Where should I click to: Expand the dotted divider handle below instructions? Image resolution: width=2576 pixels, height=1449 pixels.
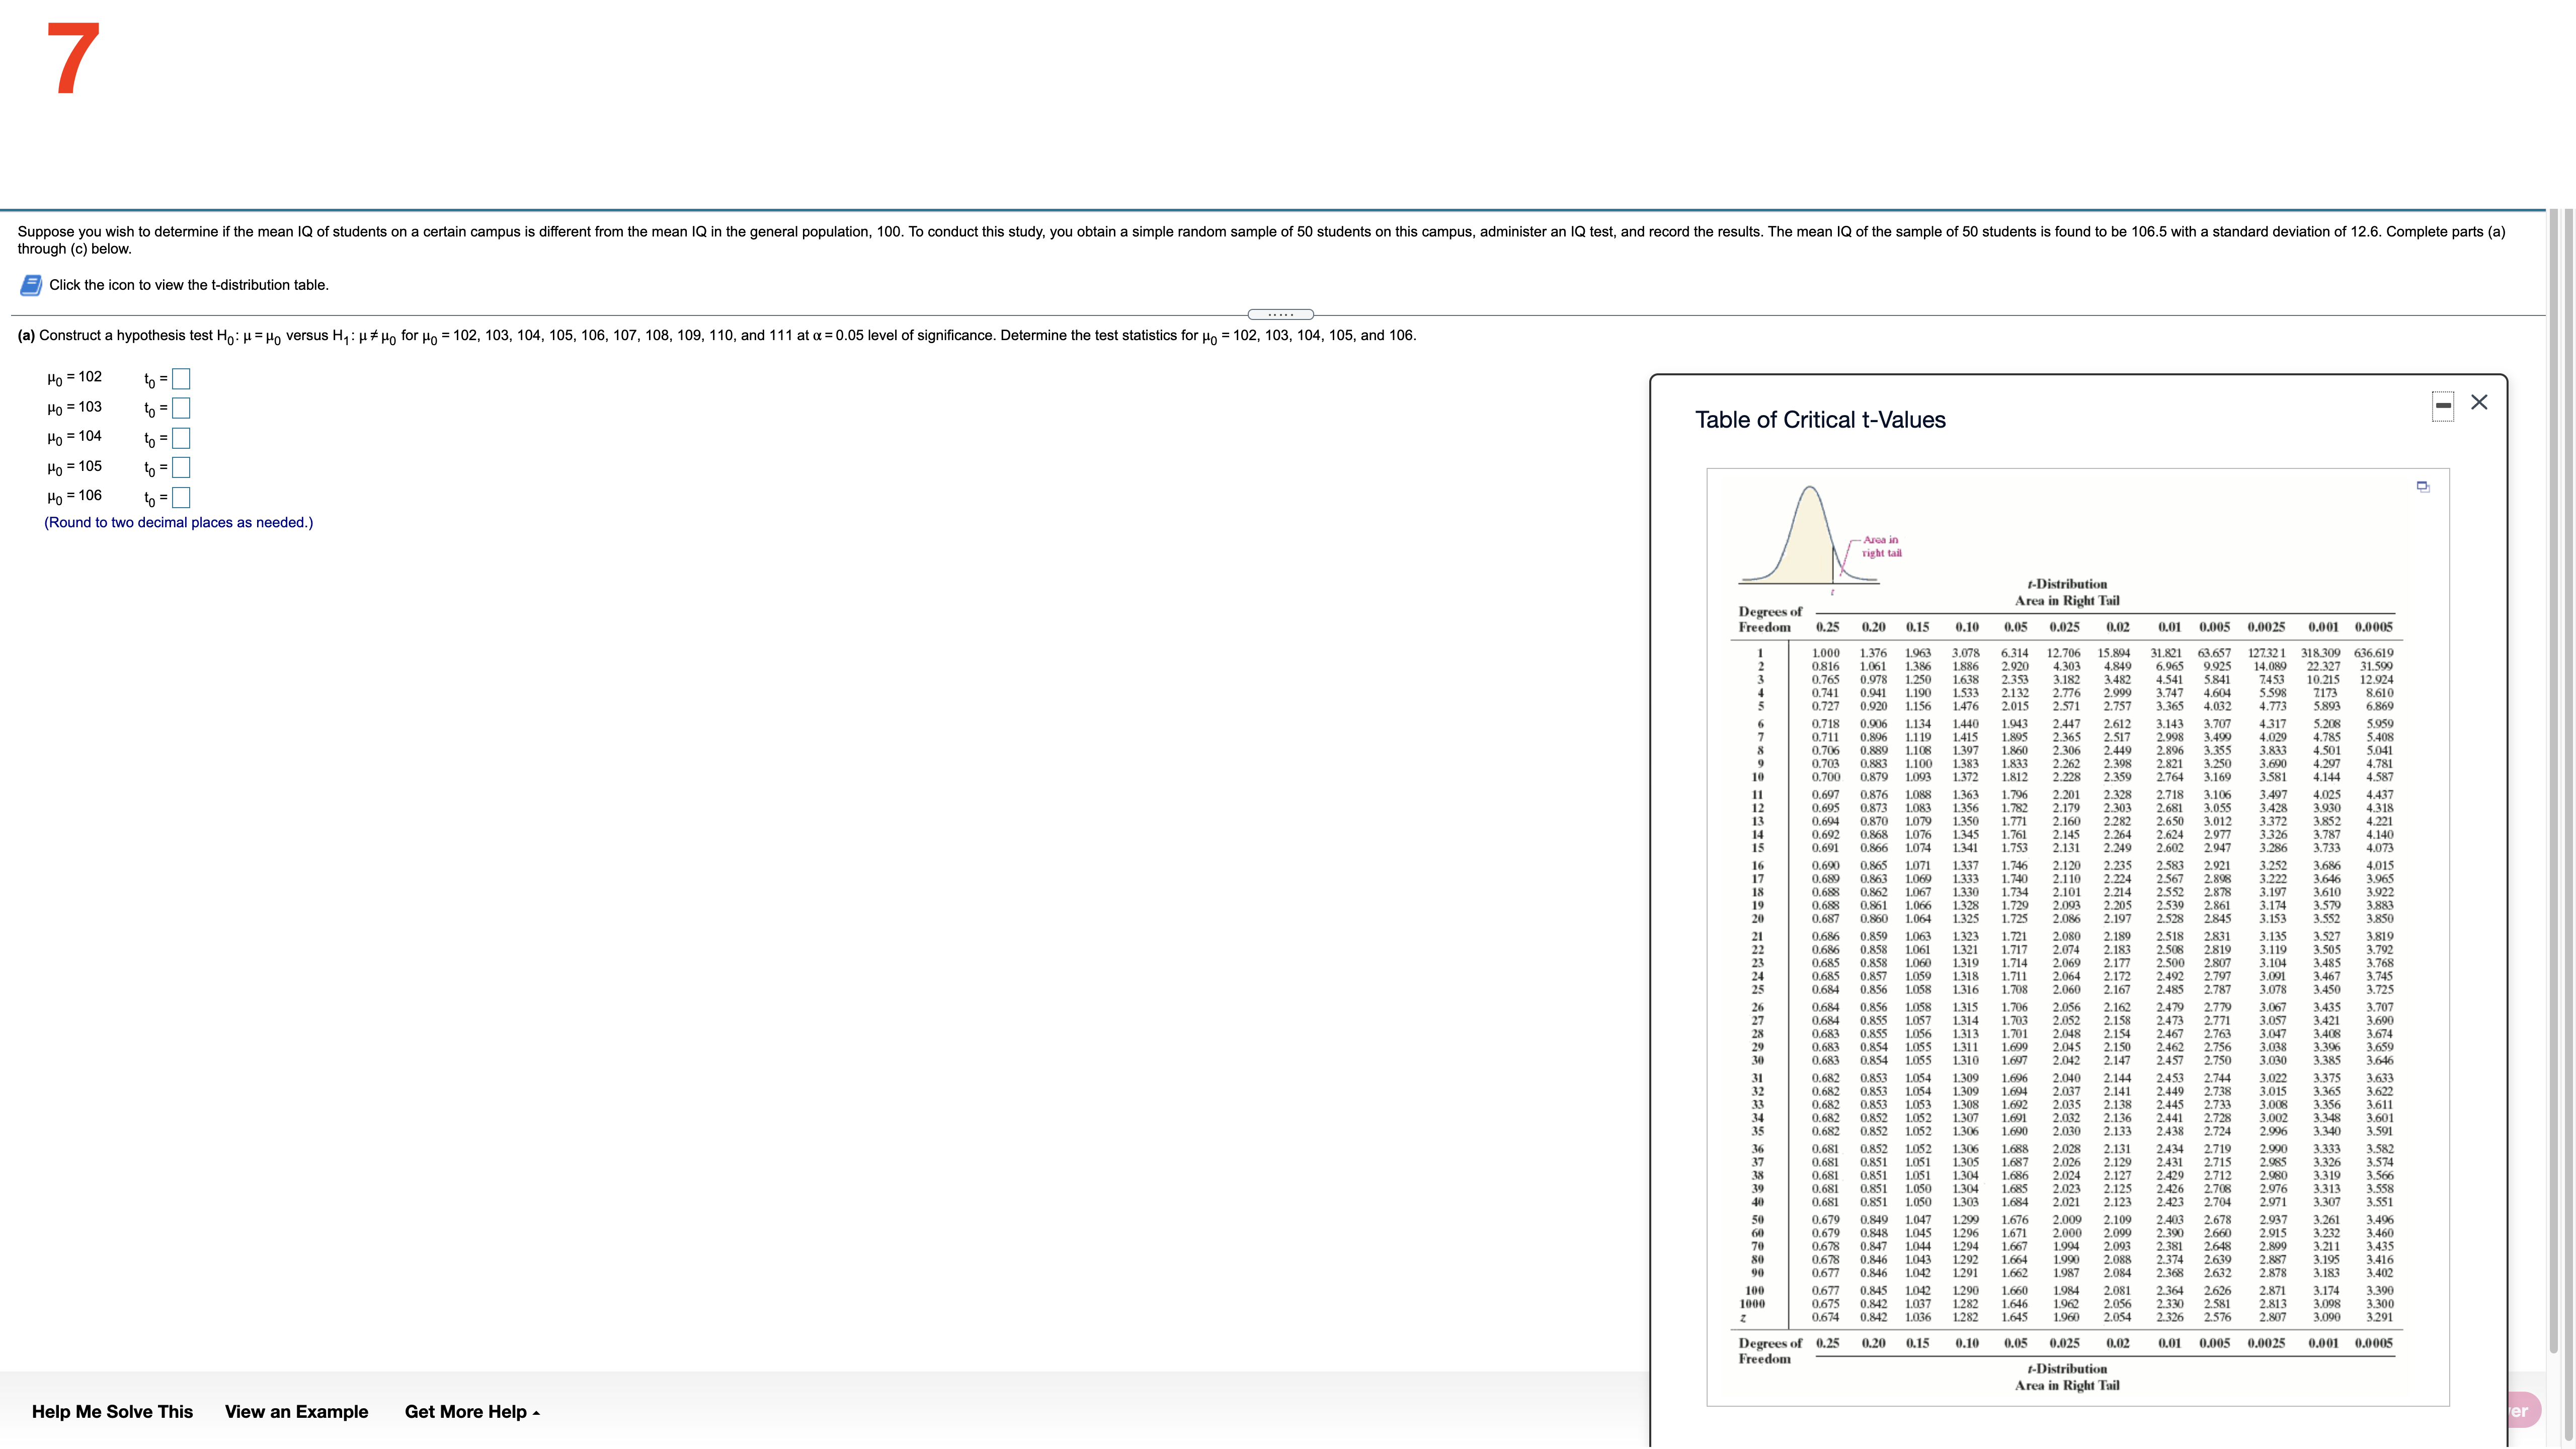point(1280,314)
